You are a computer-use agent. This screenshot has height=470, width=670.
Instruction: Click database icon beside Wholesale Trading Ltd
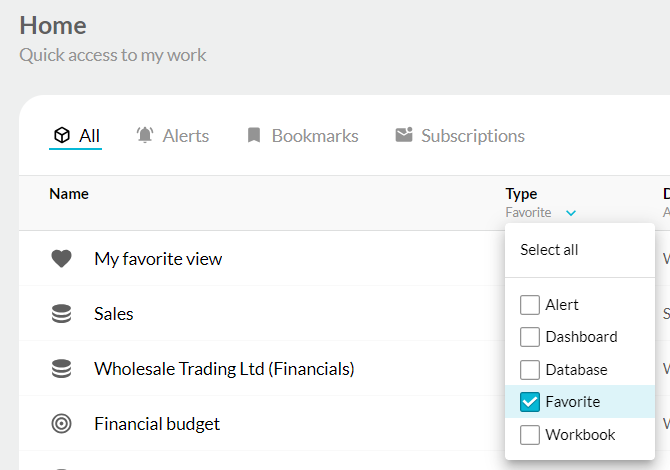point(62,369)
